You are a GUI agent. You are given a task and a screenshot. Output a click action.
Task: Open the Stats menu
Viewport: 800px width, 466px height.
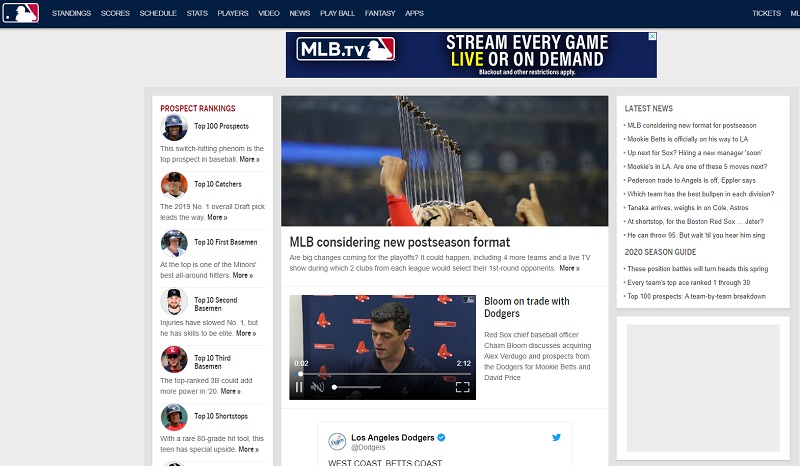[197, 13]
